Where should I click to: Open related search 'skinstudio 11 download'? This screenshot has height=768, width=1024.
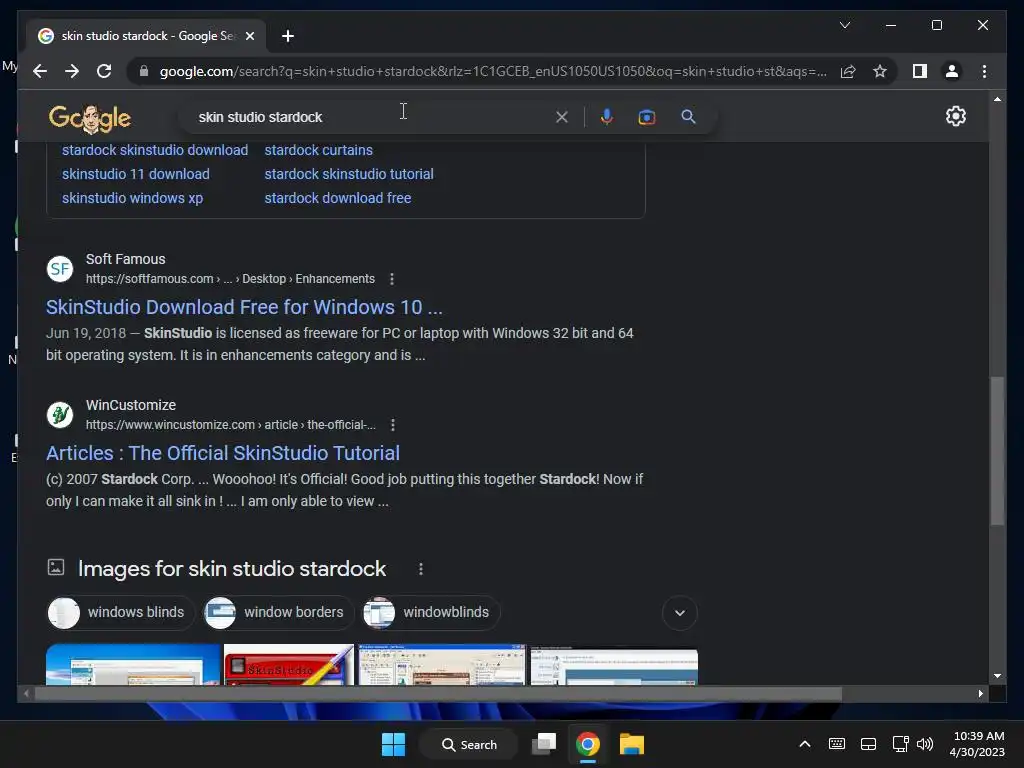(x=136, y=174)
